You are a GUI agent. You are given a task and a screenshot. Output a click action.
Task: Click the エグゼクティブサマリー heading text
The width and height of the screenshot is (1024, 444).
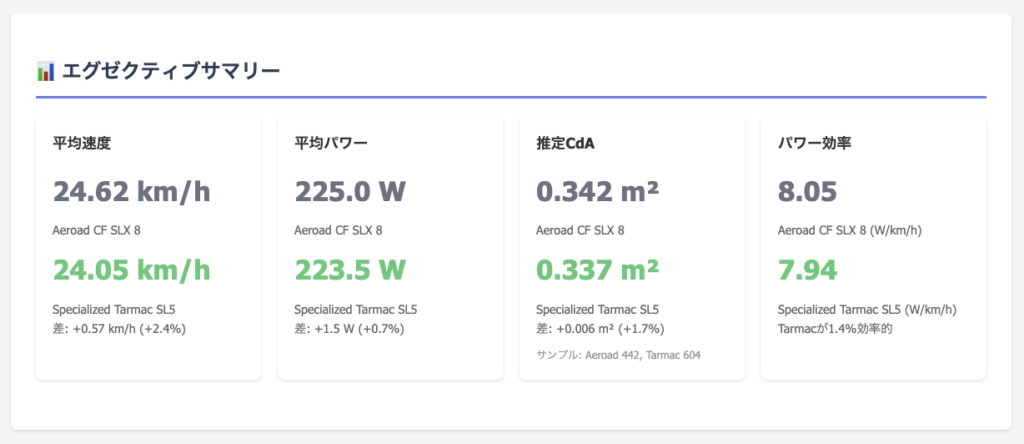[170, 71]
